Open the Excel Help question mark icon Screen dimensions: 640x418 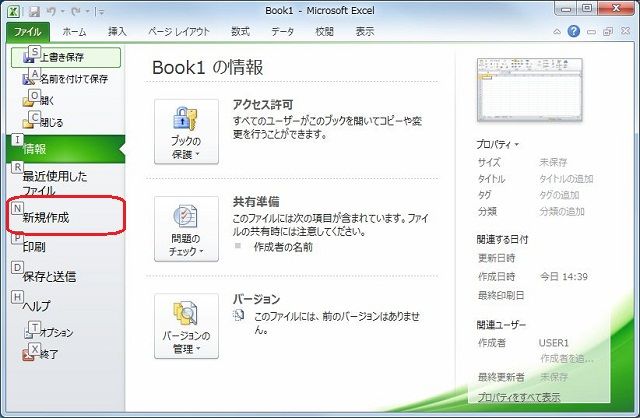pos(573,31)
